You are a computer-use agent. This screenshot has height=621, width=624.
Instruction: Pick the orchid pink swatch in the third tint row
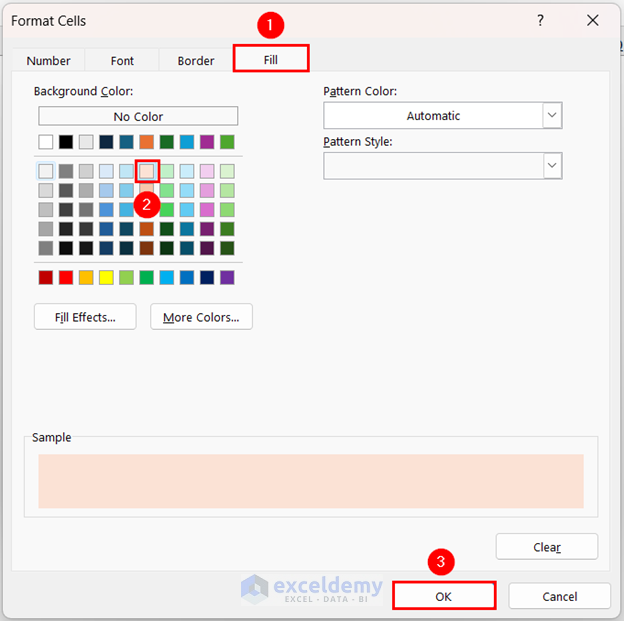click(207, 209)
